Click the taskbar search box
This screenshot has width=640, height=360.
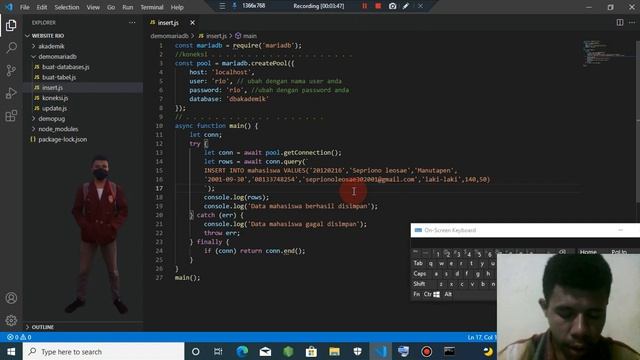(x=104, y=351)
